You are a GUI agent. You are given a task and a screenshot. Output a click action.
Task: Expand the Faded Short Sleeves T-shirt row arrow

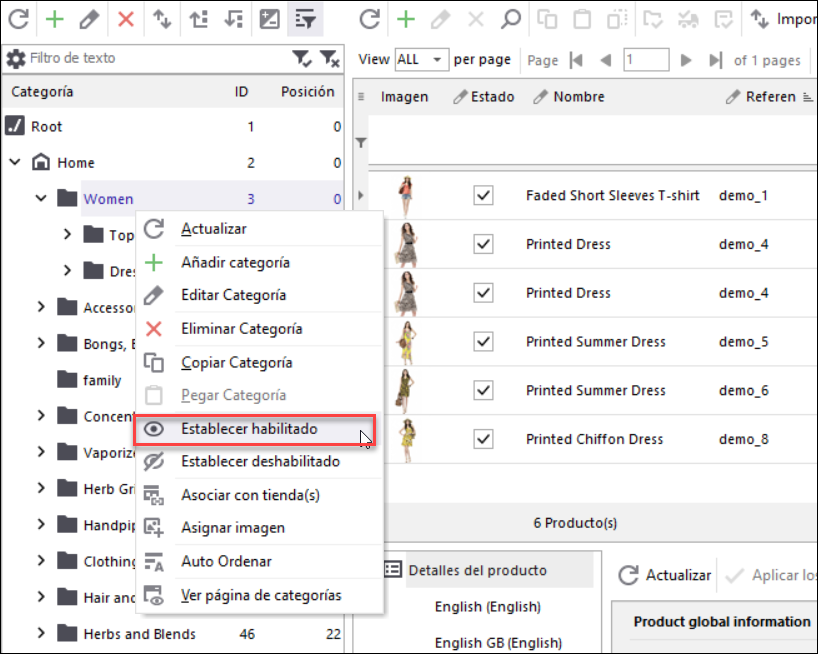point(360,195)
